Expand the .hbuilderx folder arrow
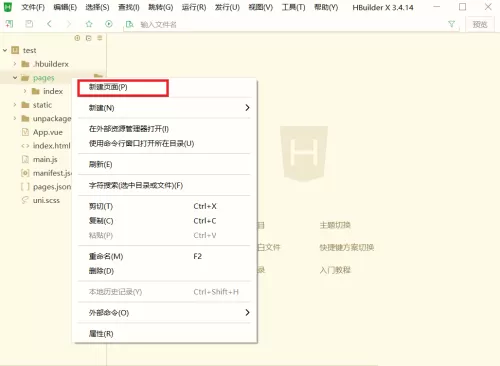The height and width of the screenshot is (366, 500). 15,64
